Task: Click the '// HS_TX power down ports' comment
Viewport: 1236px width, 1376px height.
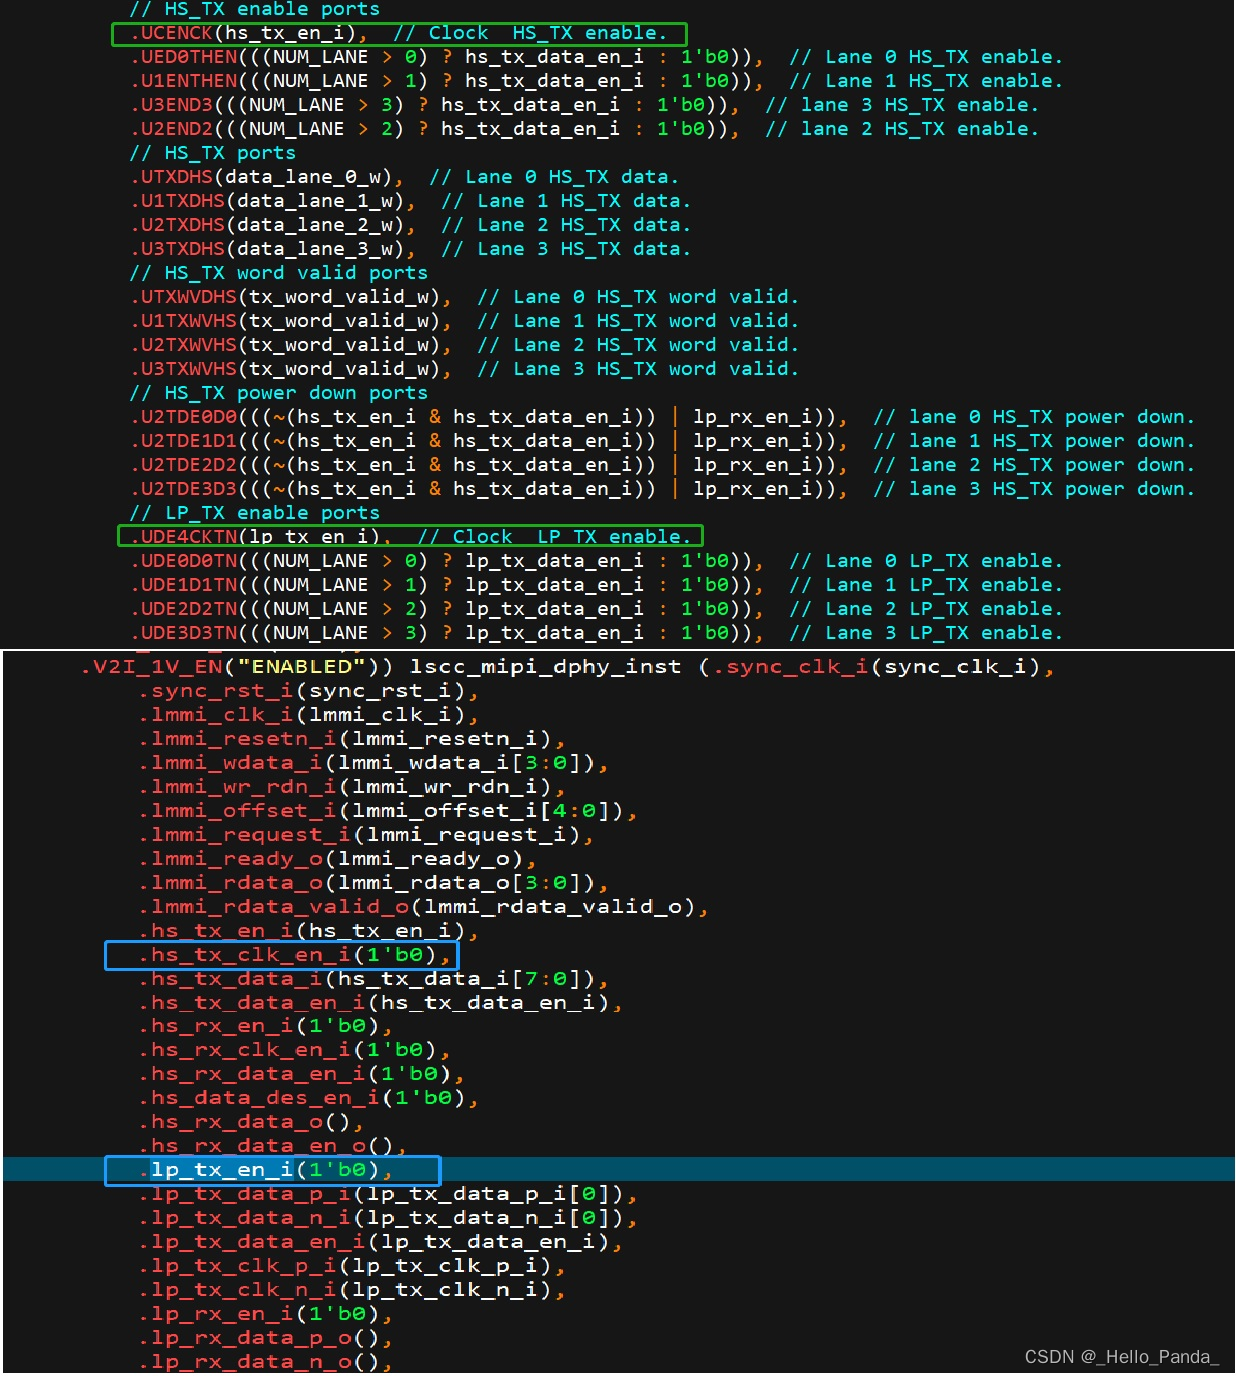Action: pyautogui.click(x=278, y=393)
